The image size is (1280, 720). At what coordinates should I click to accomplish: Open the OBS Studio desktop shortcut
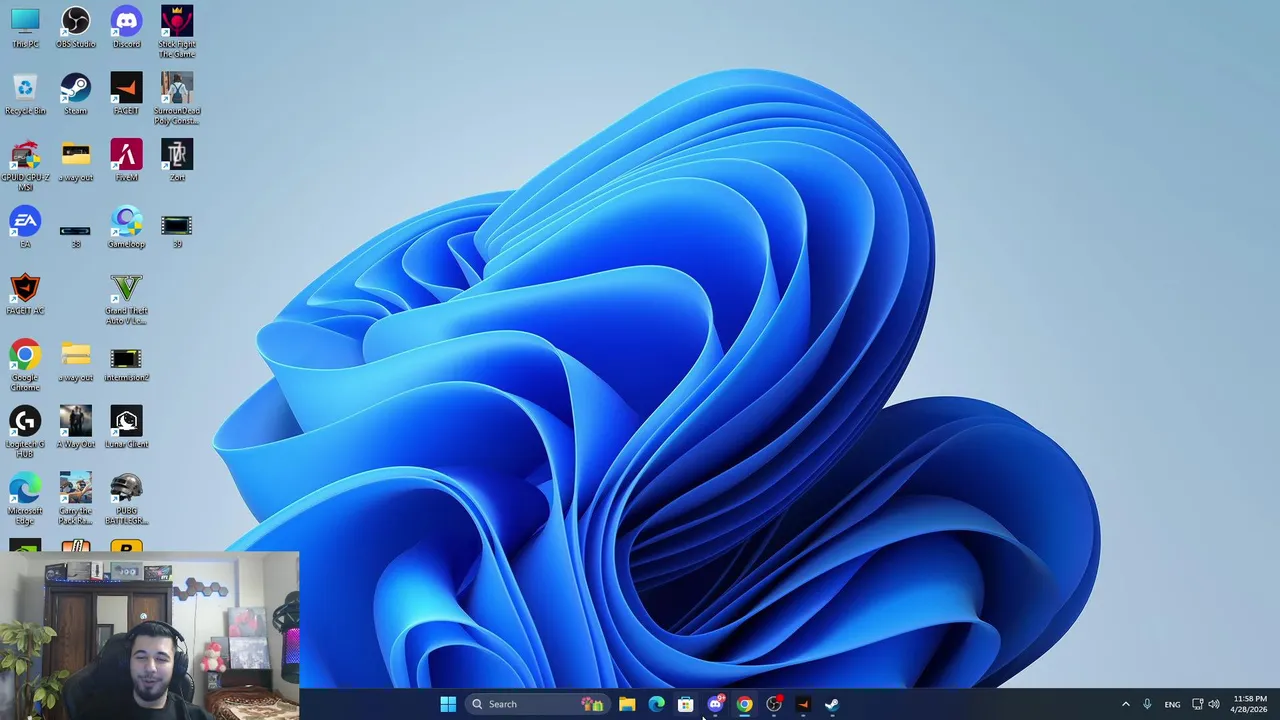pyautogui.click(x=76, y=28)
